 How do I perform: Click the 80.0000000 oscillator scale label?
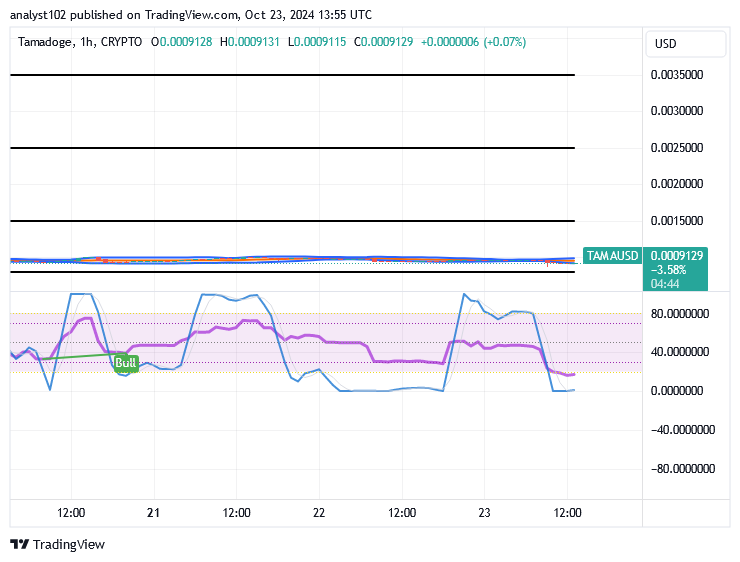point(679,313)
